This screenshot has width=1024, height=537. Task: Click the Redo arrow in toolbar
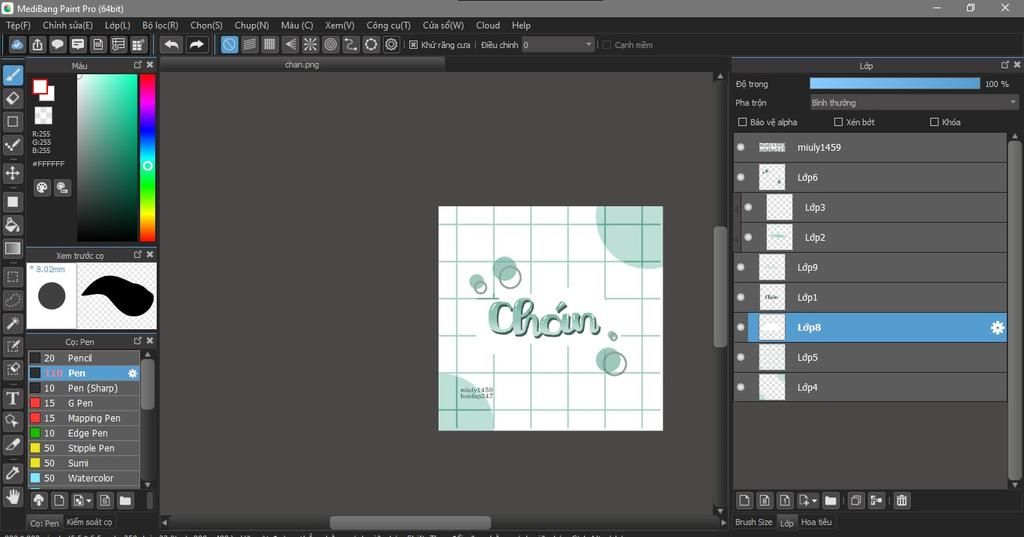[x=196, y=44]
